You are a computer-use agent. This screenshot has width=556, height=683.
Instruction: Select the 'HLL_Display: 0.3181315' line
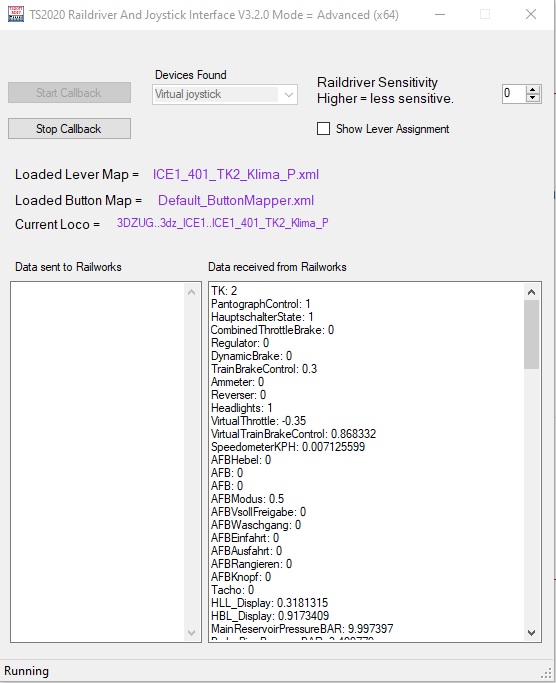point(269,603)
